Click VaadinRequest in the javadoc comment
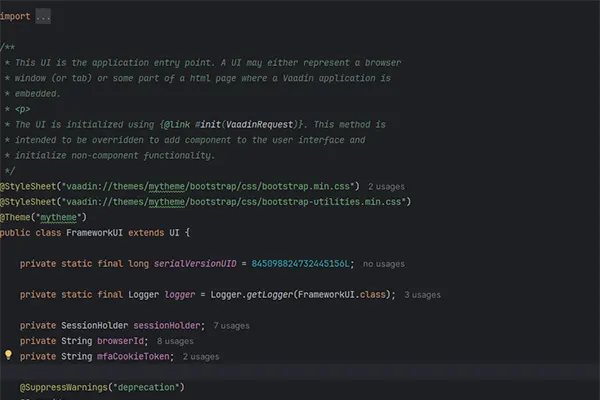Viewport: 600px width, 400px height. (259, 125)
